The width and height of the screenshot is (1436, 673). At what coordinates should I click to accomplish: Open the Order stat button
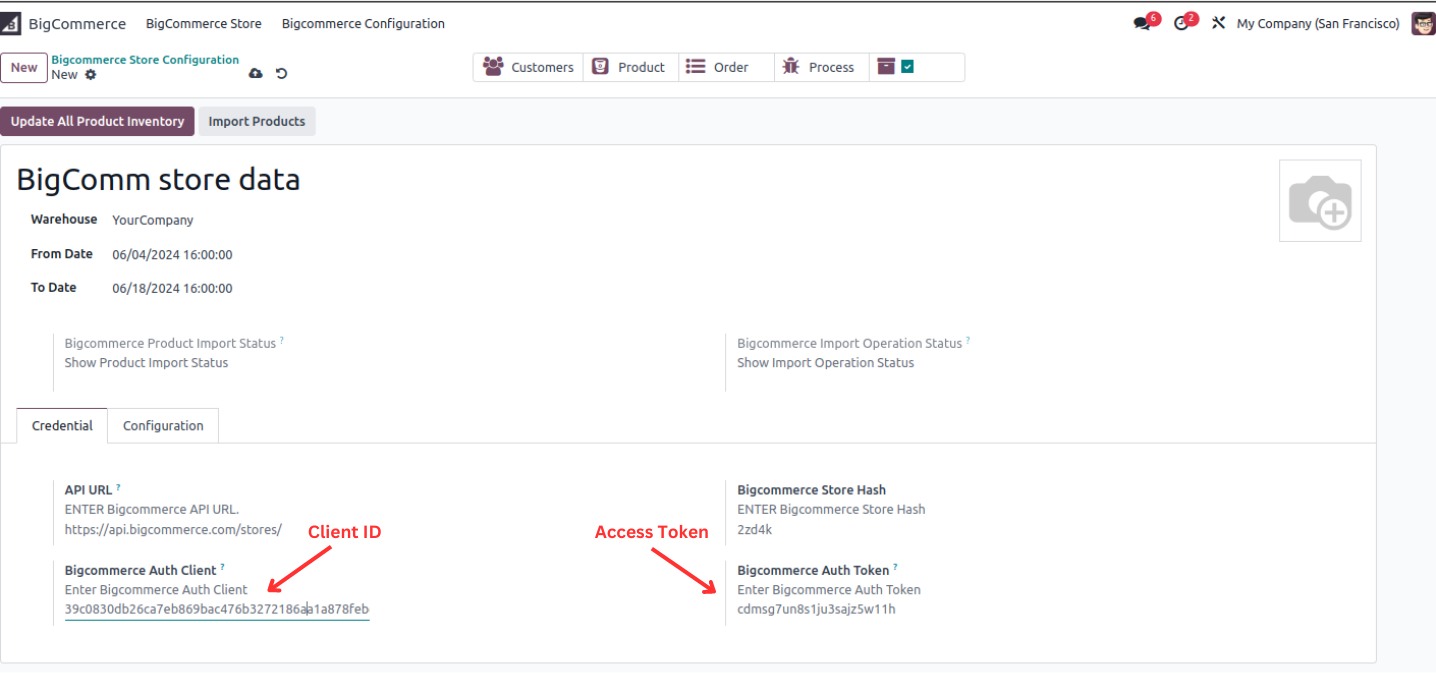pos(727,67)
